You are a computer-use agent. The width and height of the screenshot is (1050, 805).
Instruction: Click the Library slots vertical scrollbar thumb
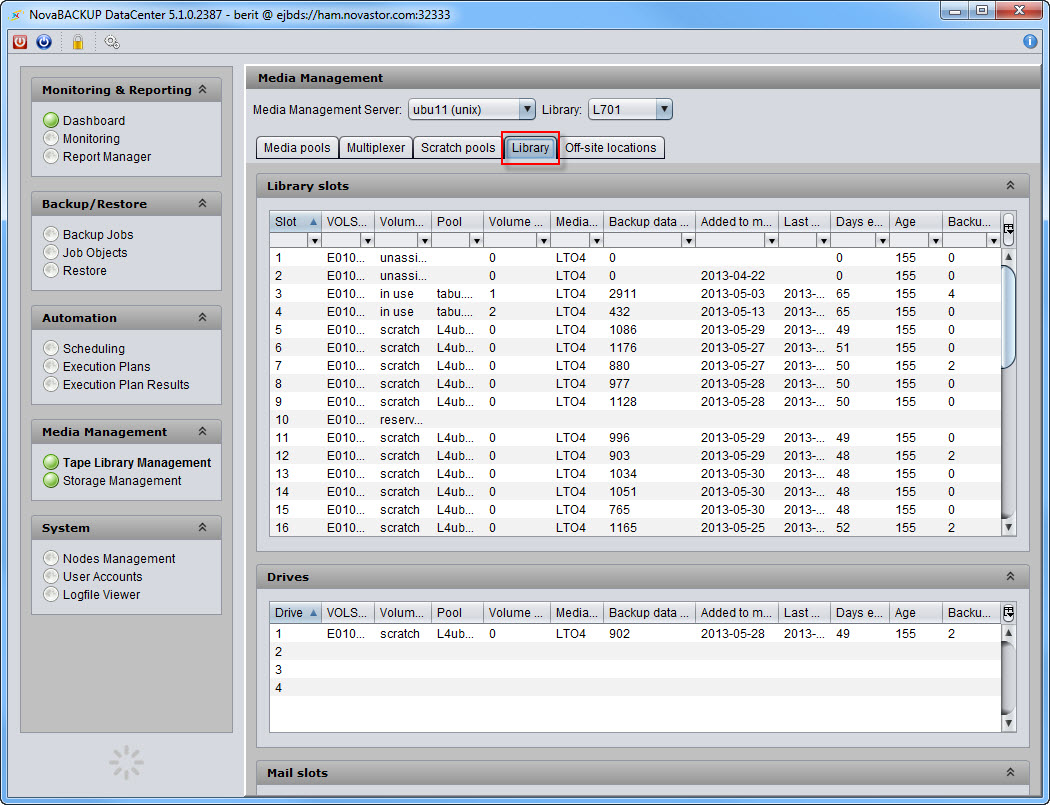(x=1008, y=316)
